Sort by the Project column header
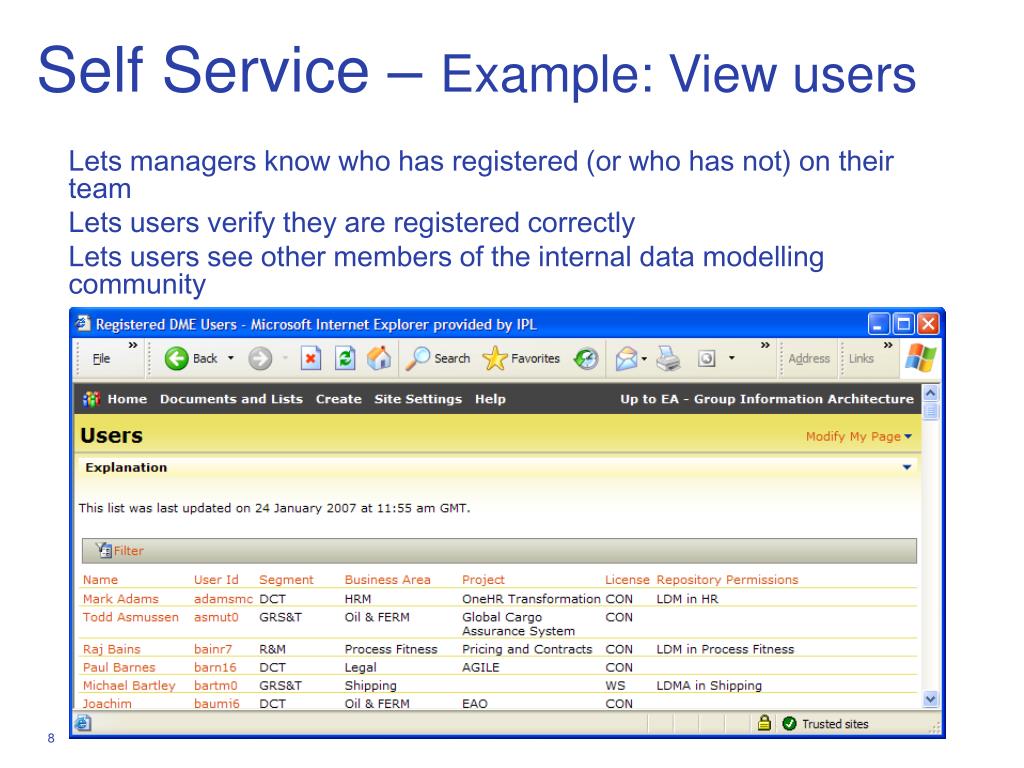This screenshot has height=768, width=1024. click(483, 580)
